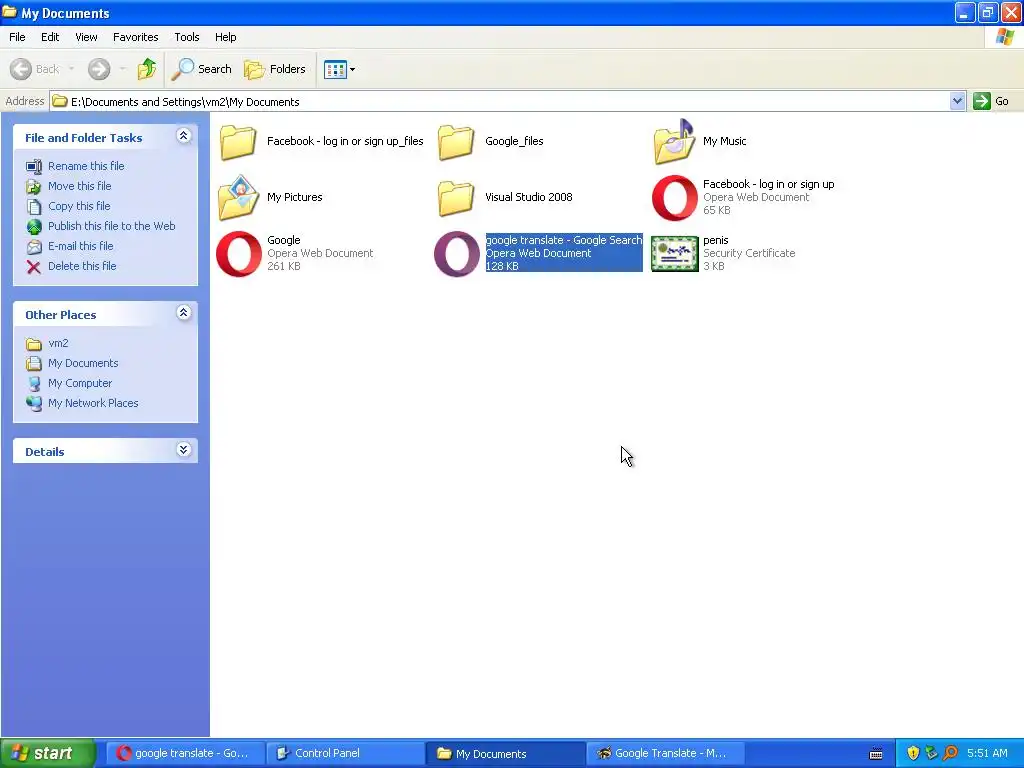Open the View menu
The height and width of the screenshot is (768, 1024).
86,37
